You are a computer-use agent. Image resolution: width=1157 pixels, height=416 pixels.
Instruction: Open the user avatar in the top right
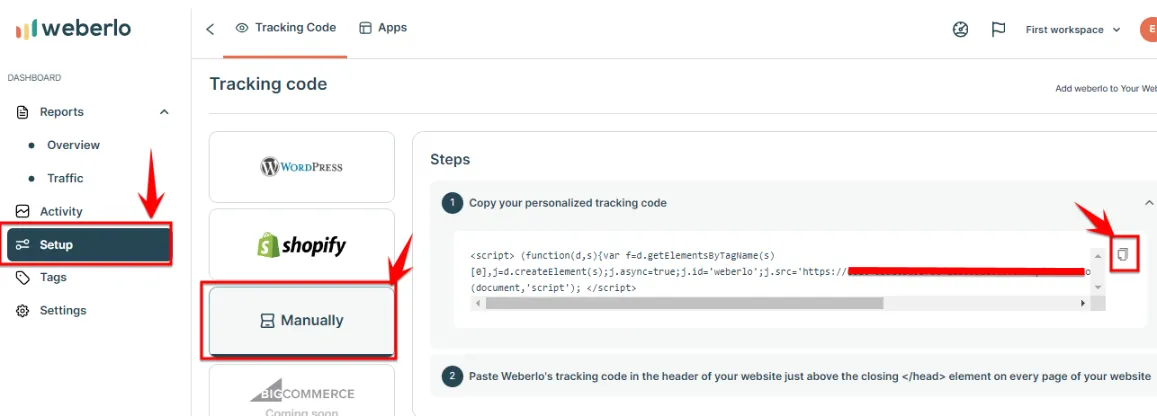point(1149,30)
